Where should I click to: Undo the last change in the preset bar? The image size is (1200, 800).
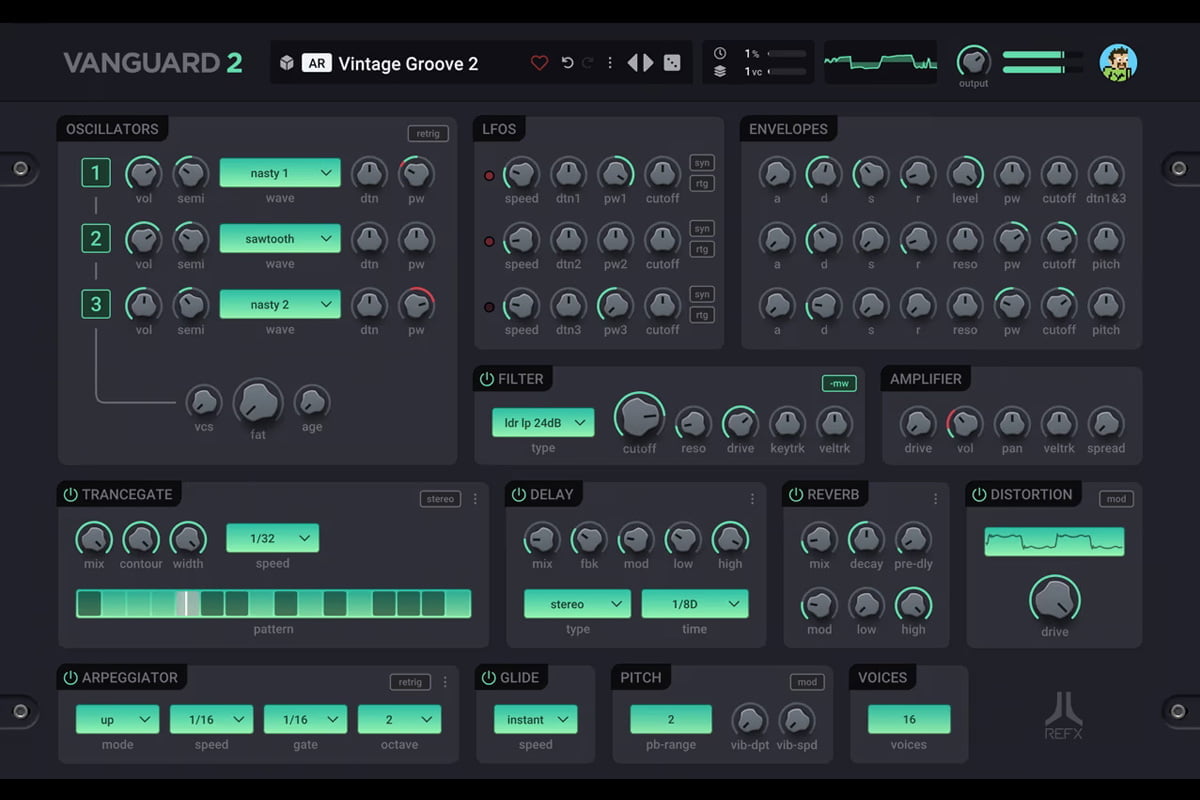coord(567,63)
